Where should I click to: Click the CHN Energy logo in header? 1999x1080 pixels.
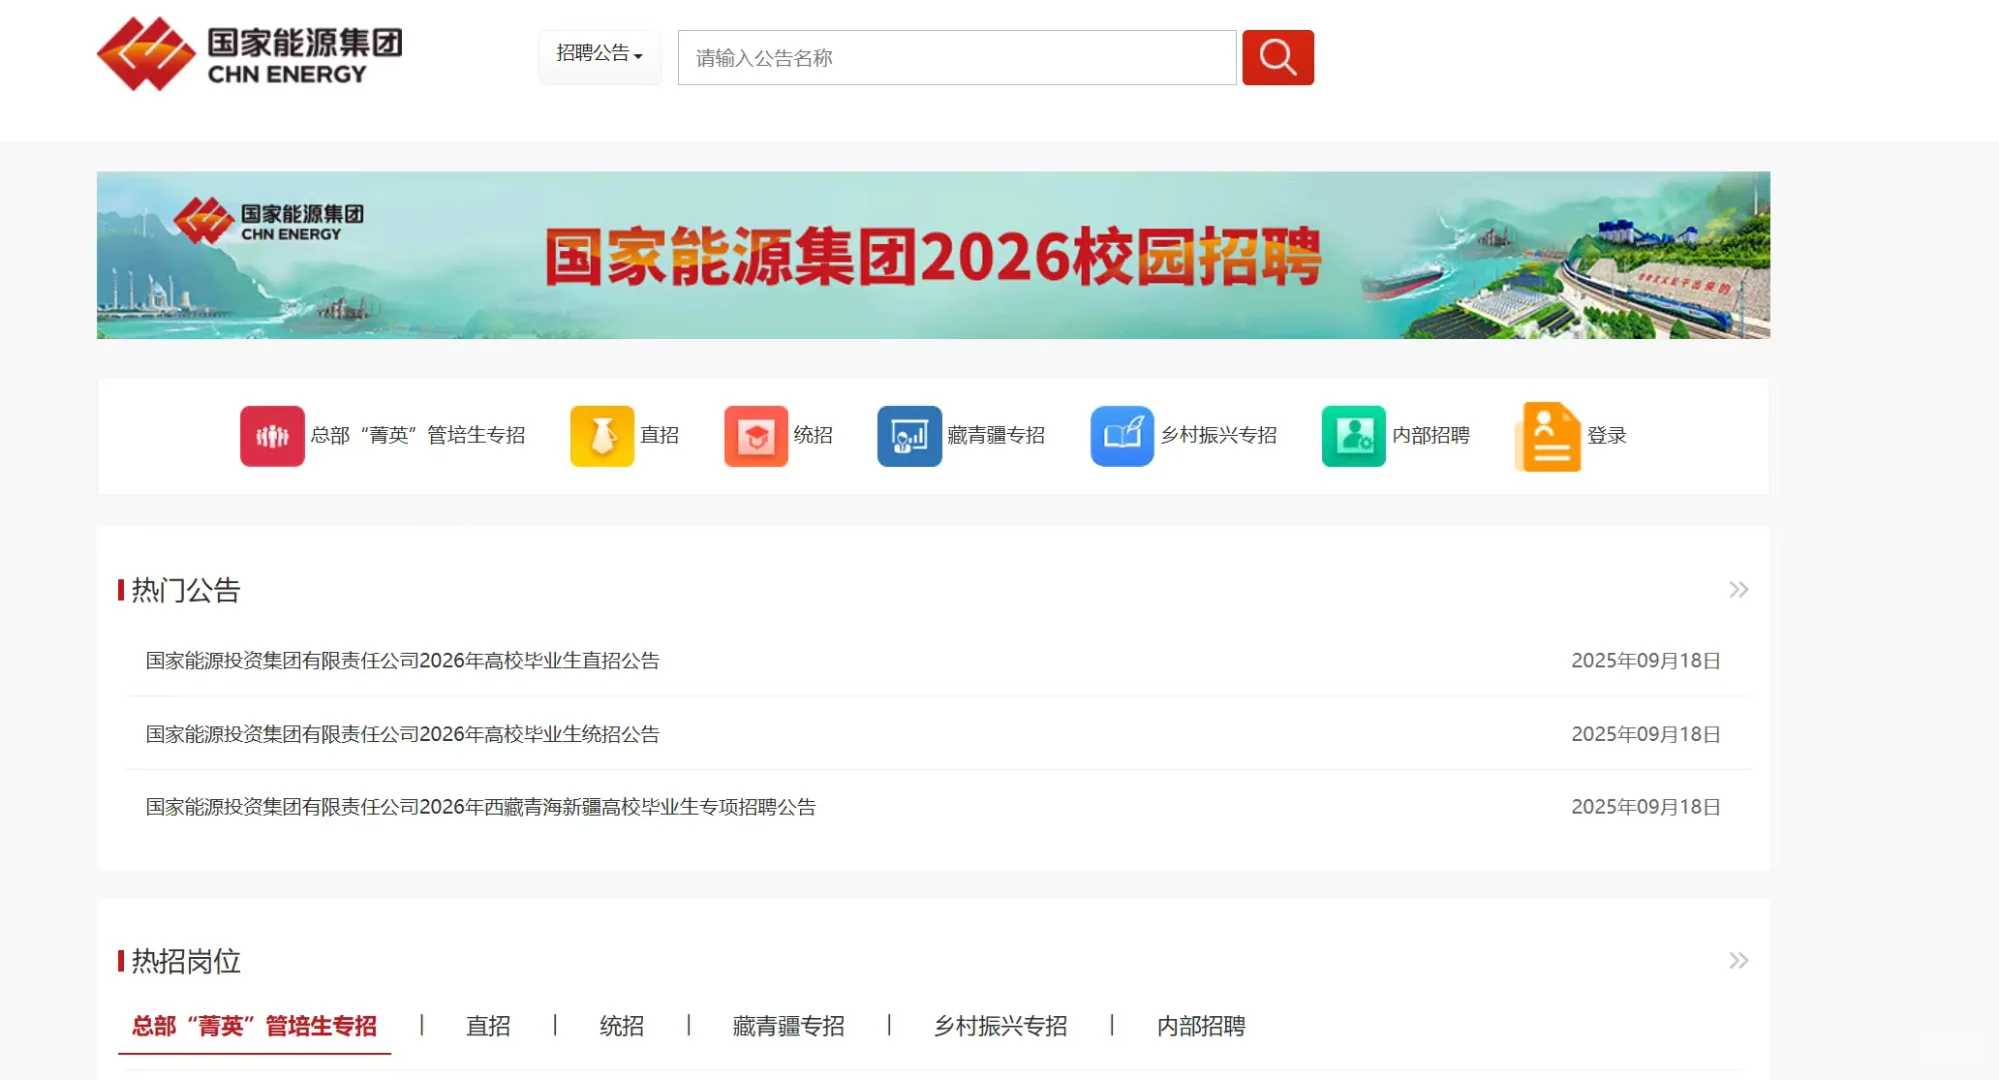(x=250, y=54)
